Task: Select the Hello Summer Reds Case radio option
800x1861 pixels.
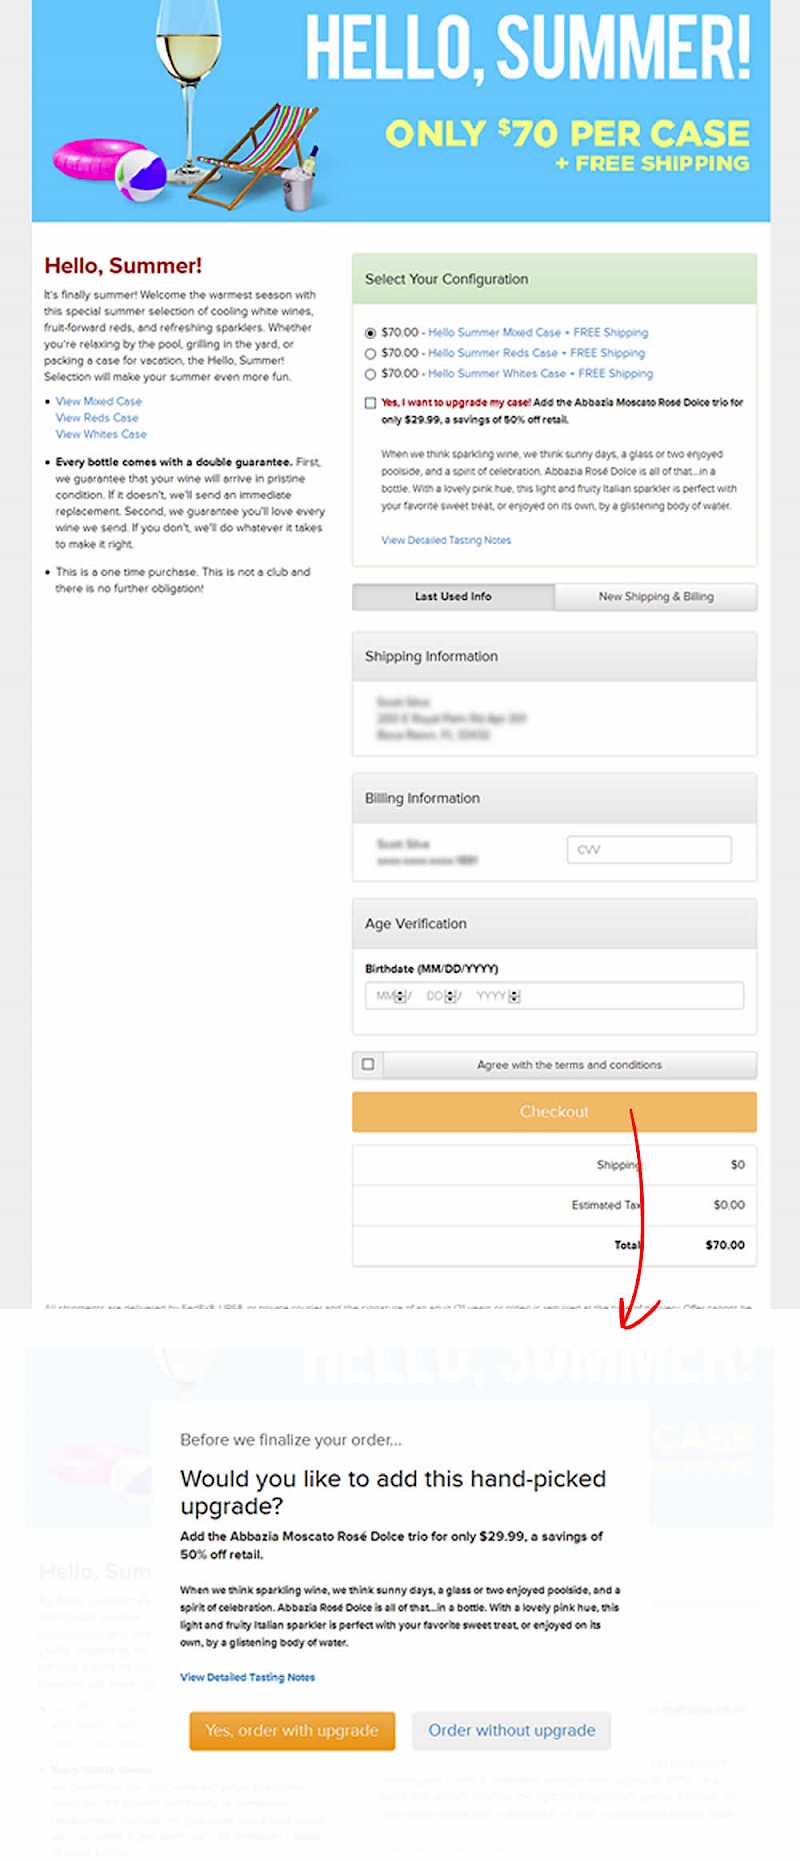Action: (x=370, y=354)
